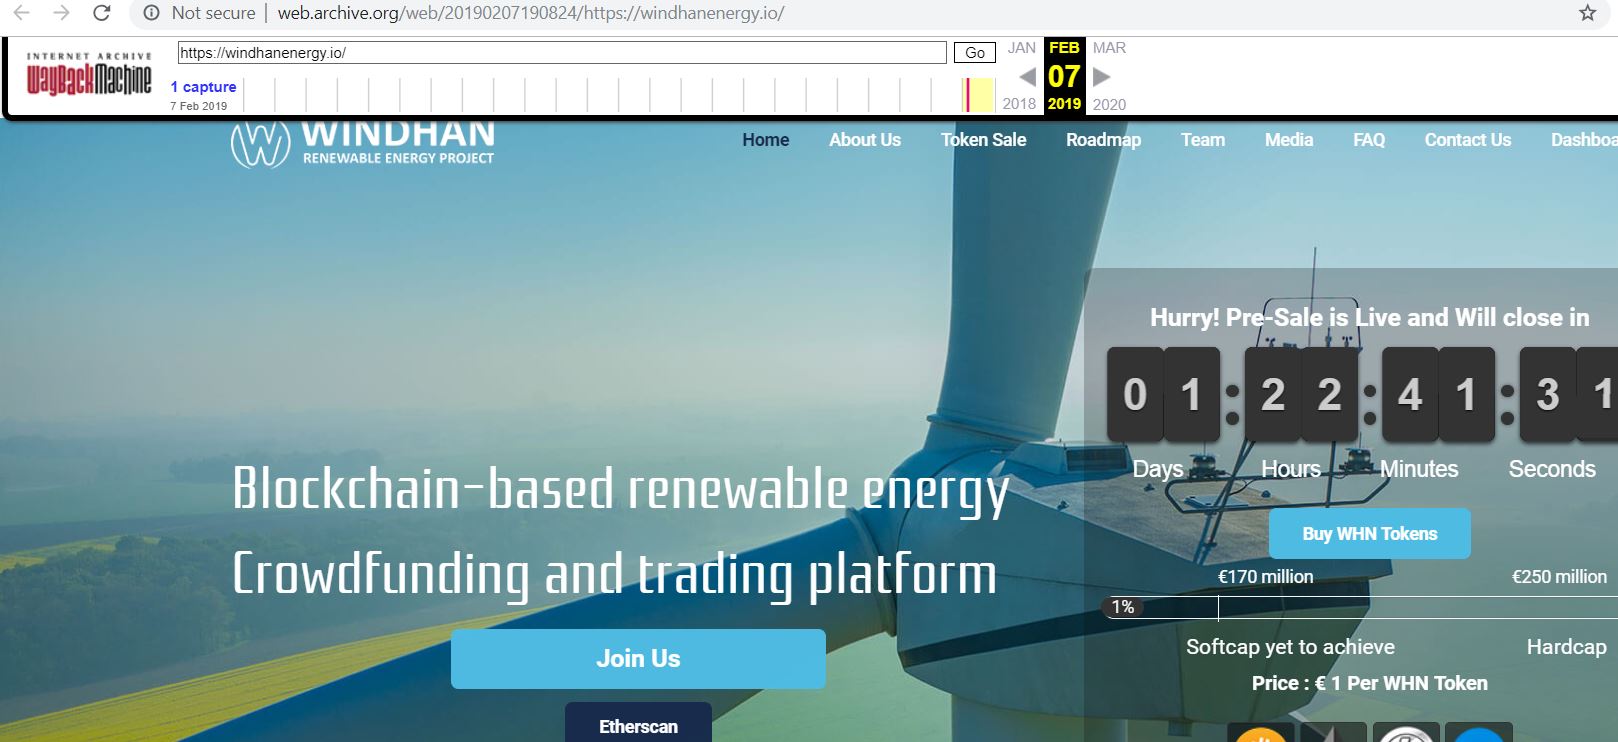Click the Days countdown digits
Screen dimensions: 1618x742
tap(1163, 394)
